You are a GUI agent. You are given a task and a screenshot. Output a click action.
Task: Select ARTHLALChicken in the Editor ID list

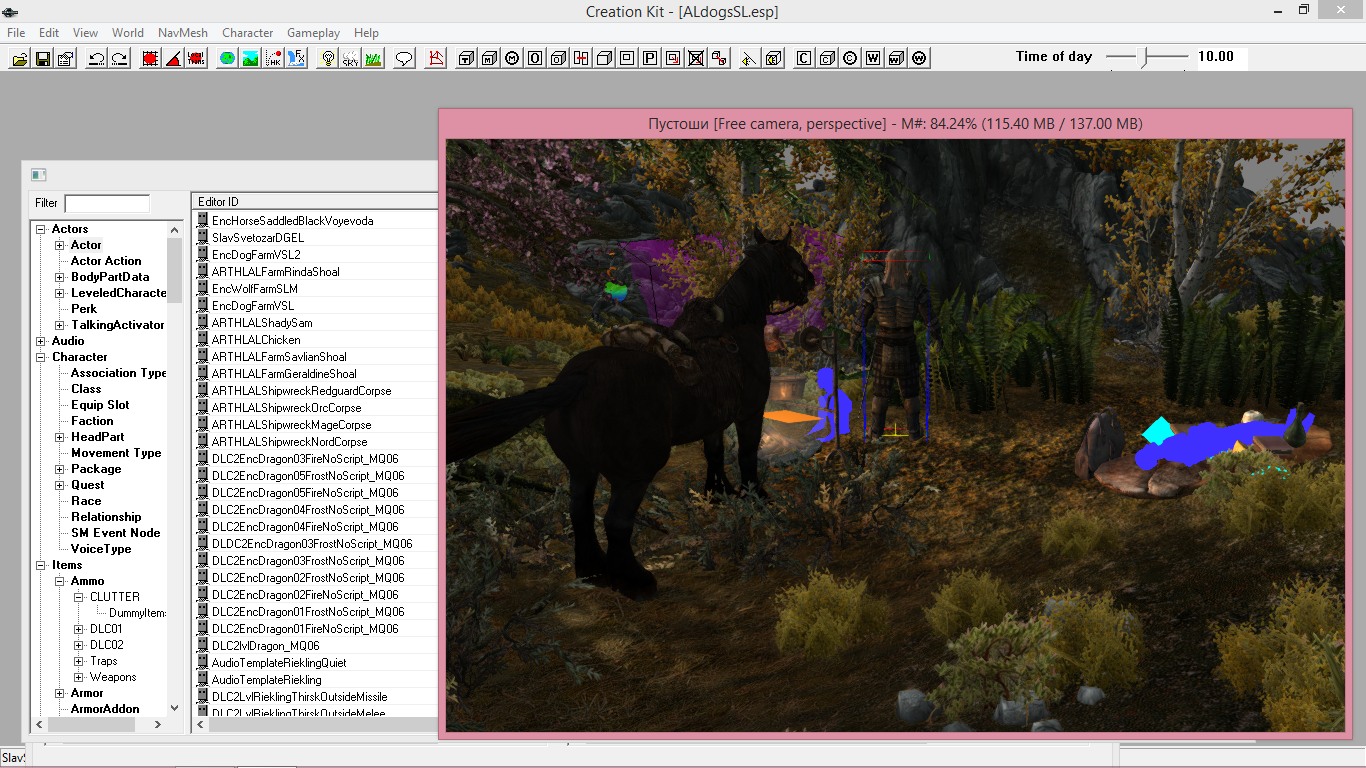point(256,340)
